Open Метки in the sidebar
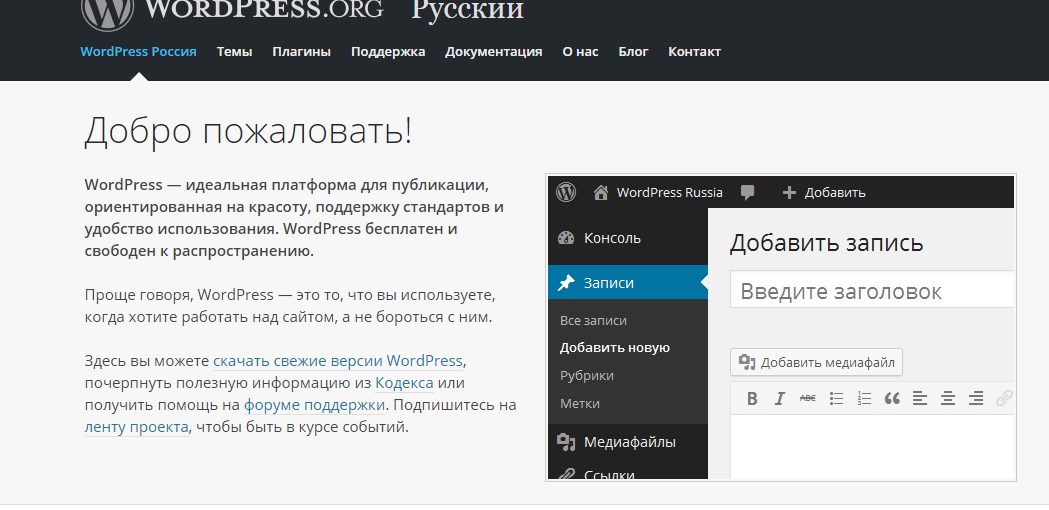 click(x=580, y=404)
